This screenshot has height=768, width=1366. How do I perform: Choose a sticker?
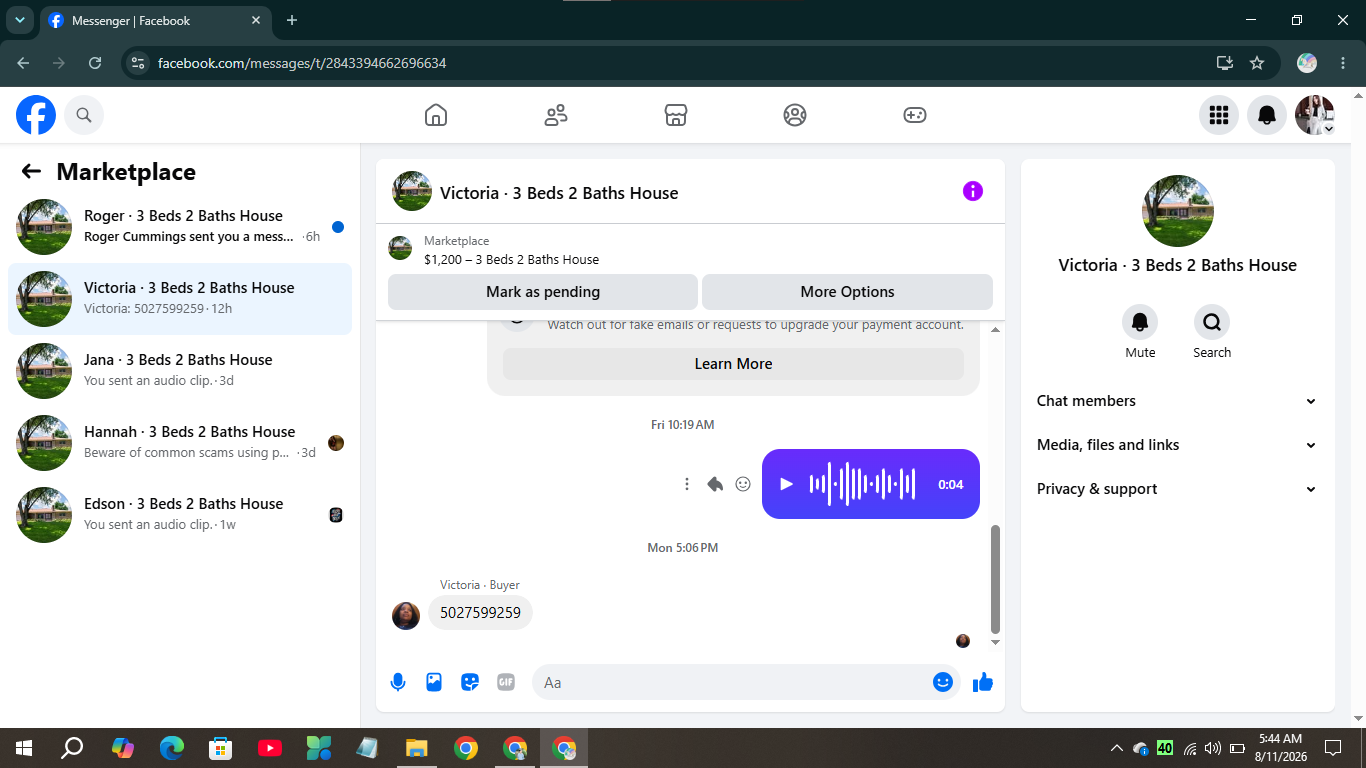click(x=470, y=682)
